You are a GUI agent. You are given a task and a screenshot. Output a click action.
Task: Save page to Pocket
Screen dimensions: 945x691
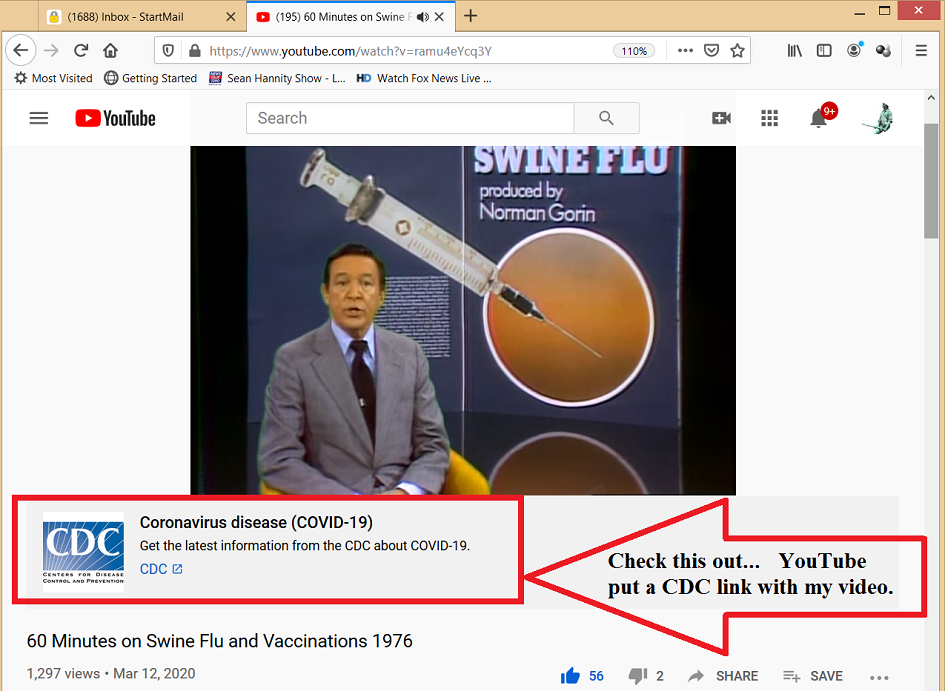[712, 51]
